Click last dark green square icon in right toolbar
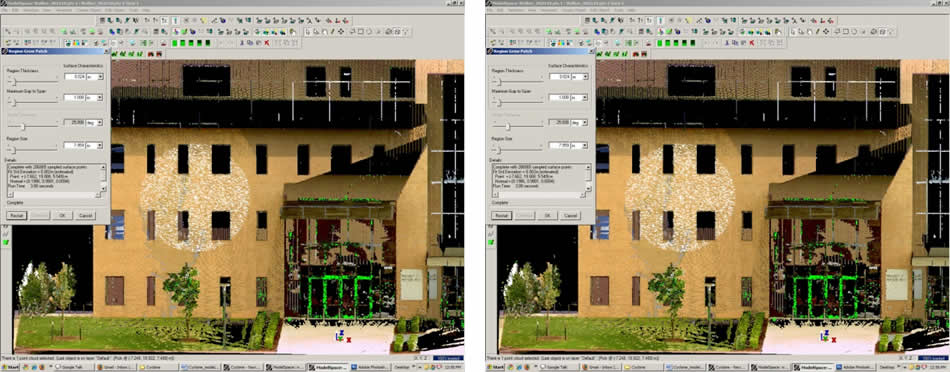 [693, 43]
